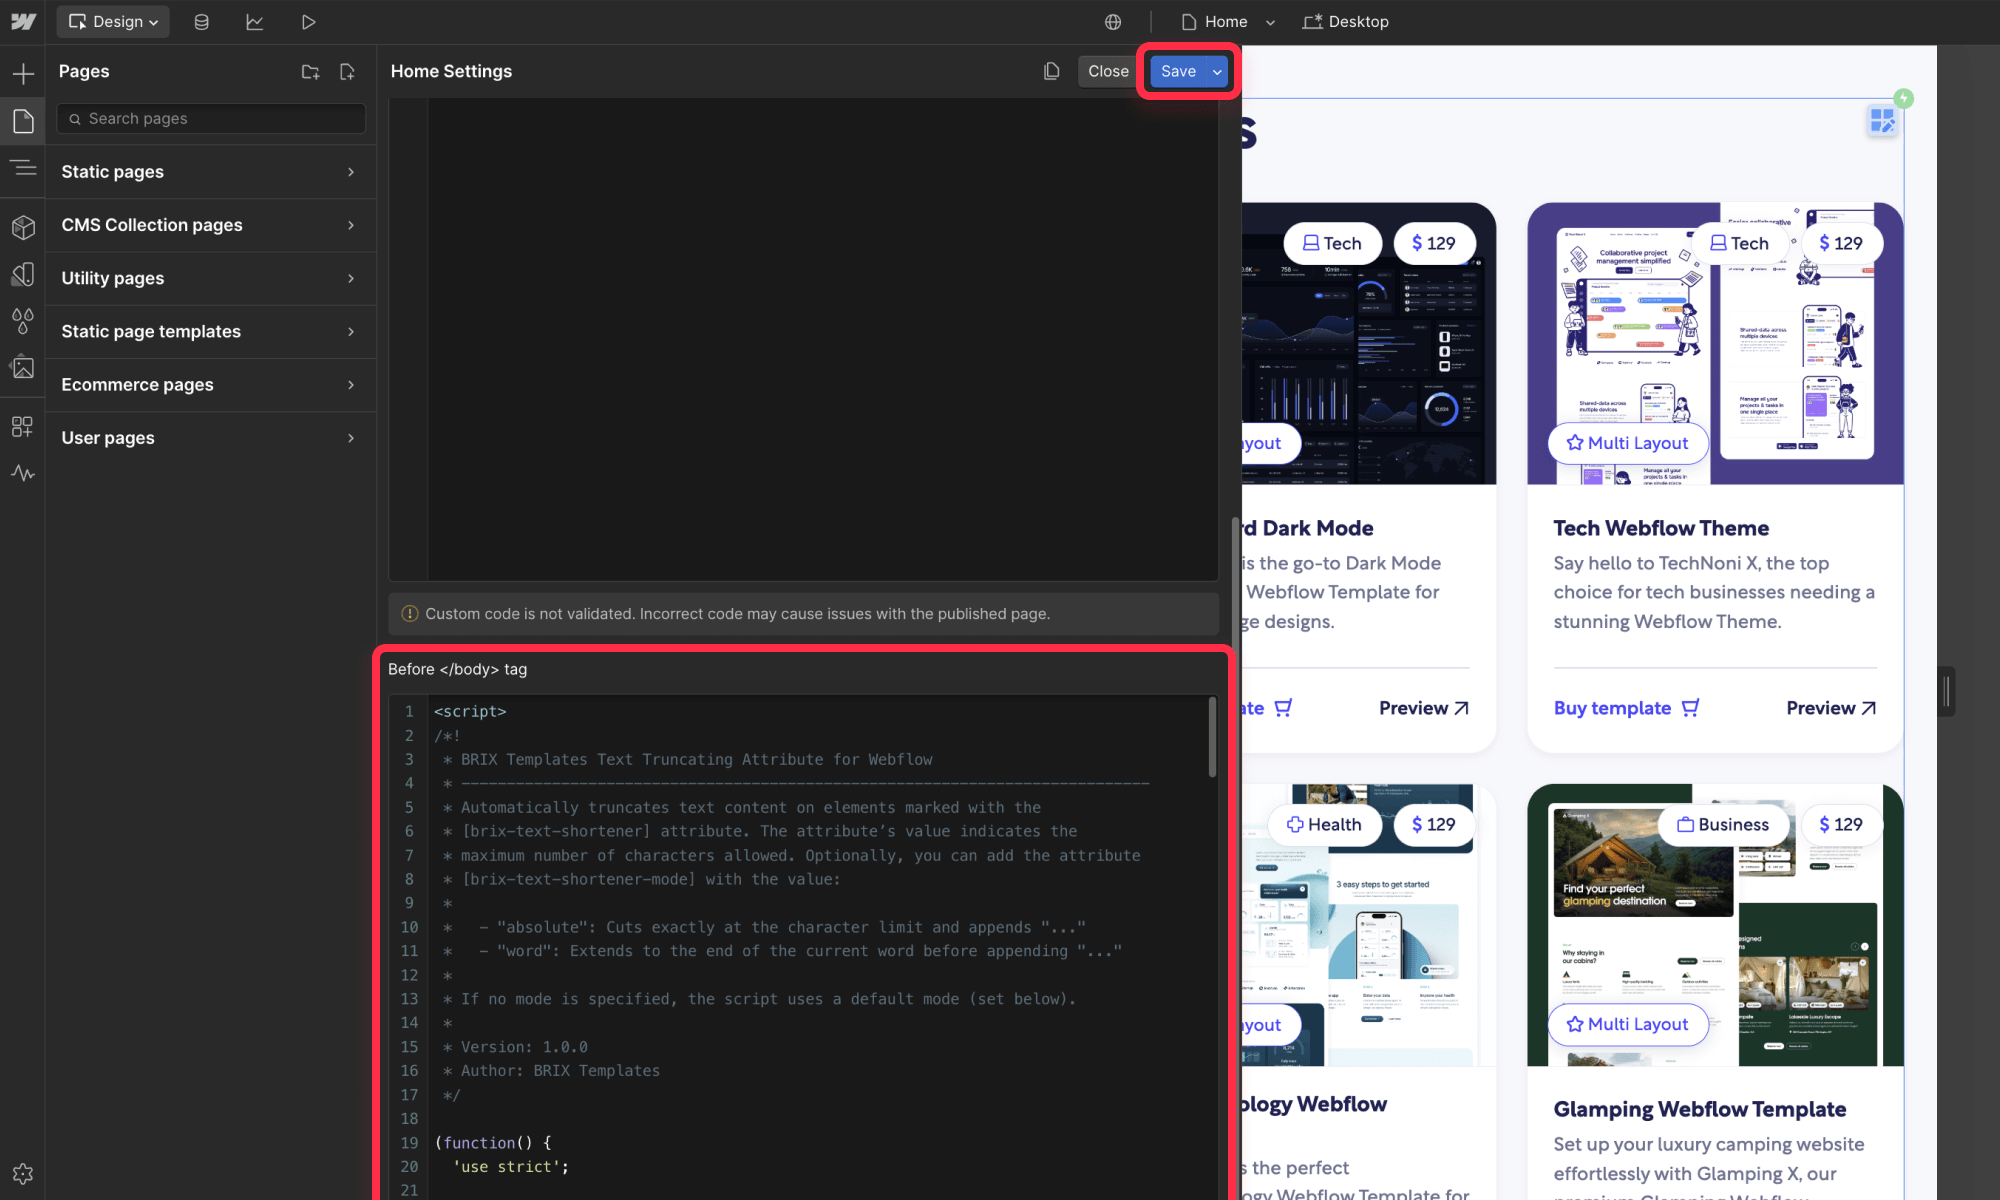The width and height of the screenshot is (2000, 1200).
Task: Open the Save options arrow
Action: point(1217,71)
